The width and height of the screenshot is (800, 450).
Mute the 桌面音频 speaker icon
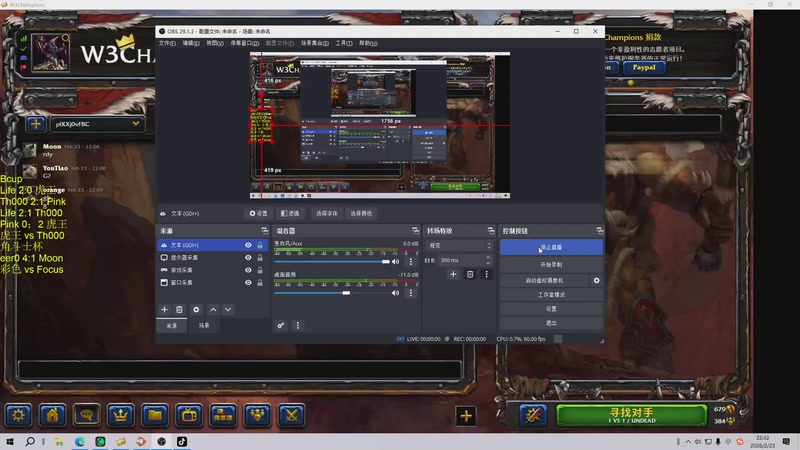click(x=395, y=293)
